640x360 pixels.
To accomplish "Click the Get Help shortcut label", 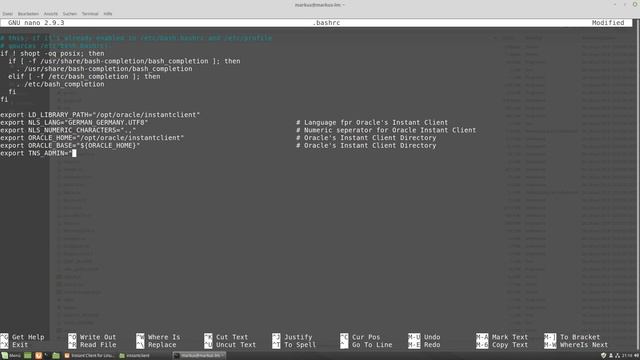I will [x=28, y=337].
